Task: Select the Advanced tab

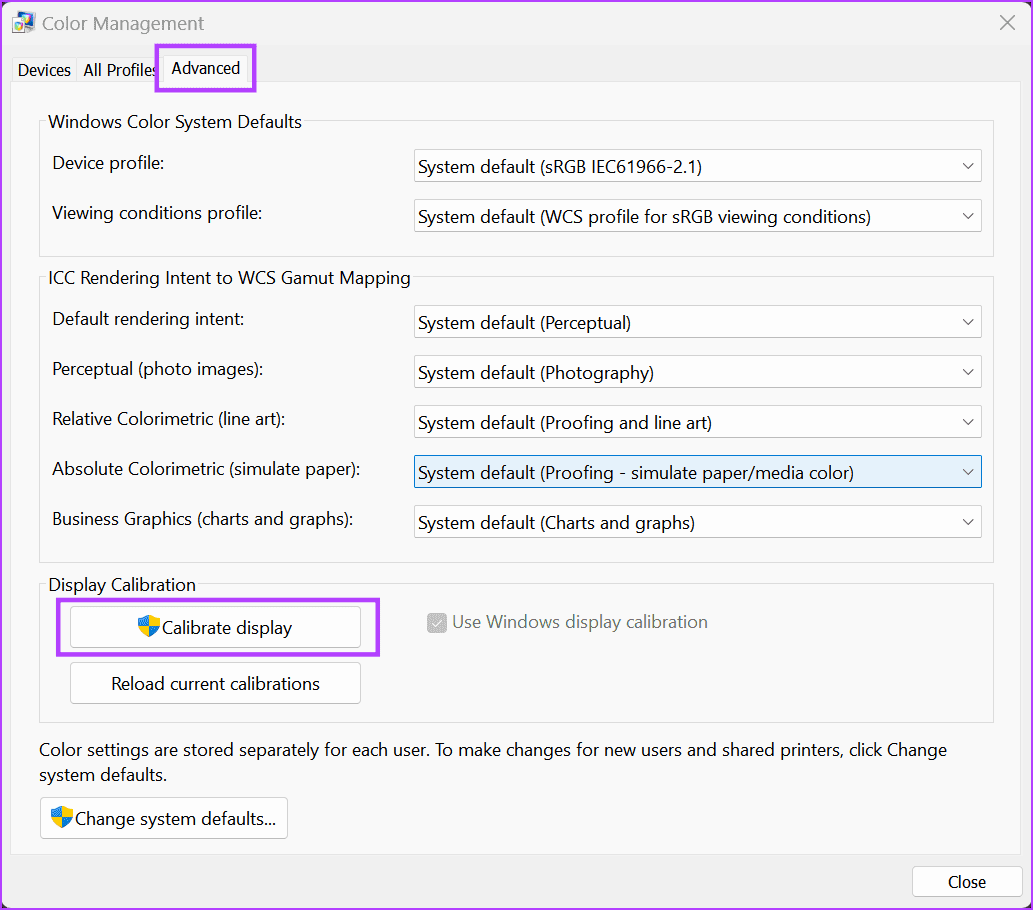Action: coord(205,68)
